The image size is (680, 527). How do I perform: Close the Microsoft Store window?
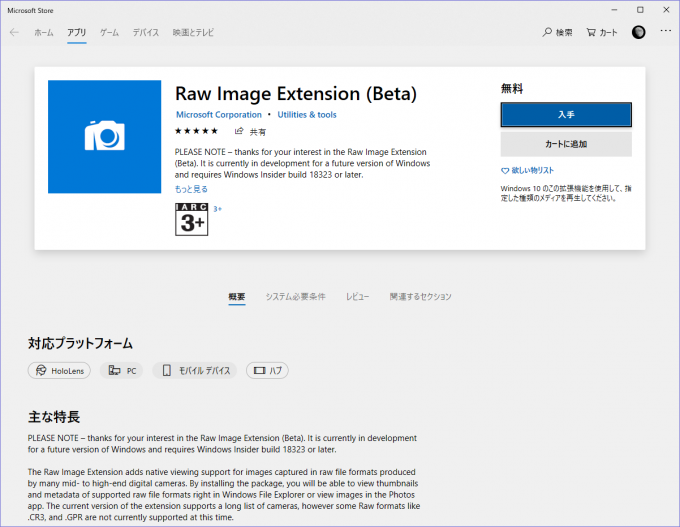click(666, 10)
